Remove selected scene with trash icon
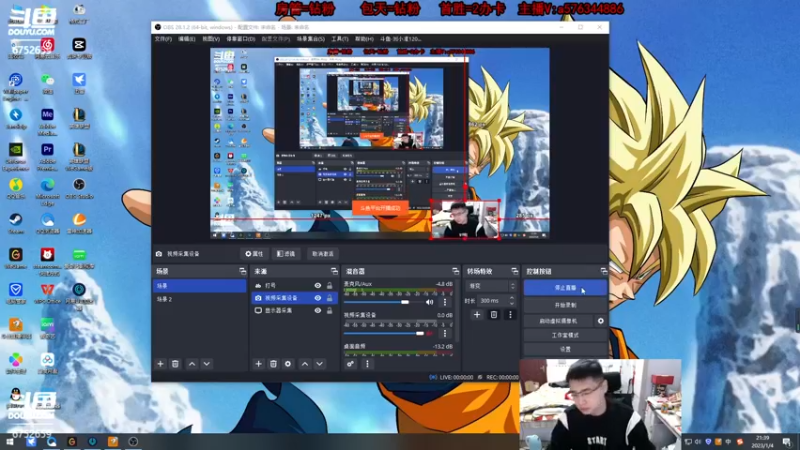Screen dimensions: 800x450 [x=175, y=364]
